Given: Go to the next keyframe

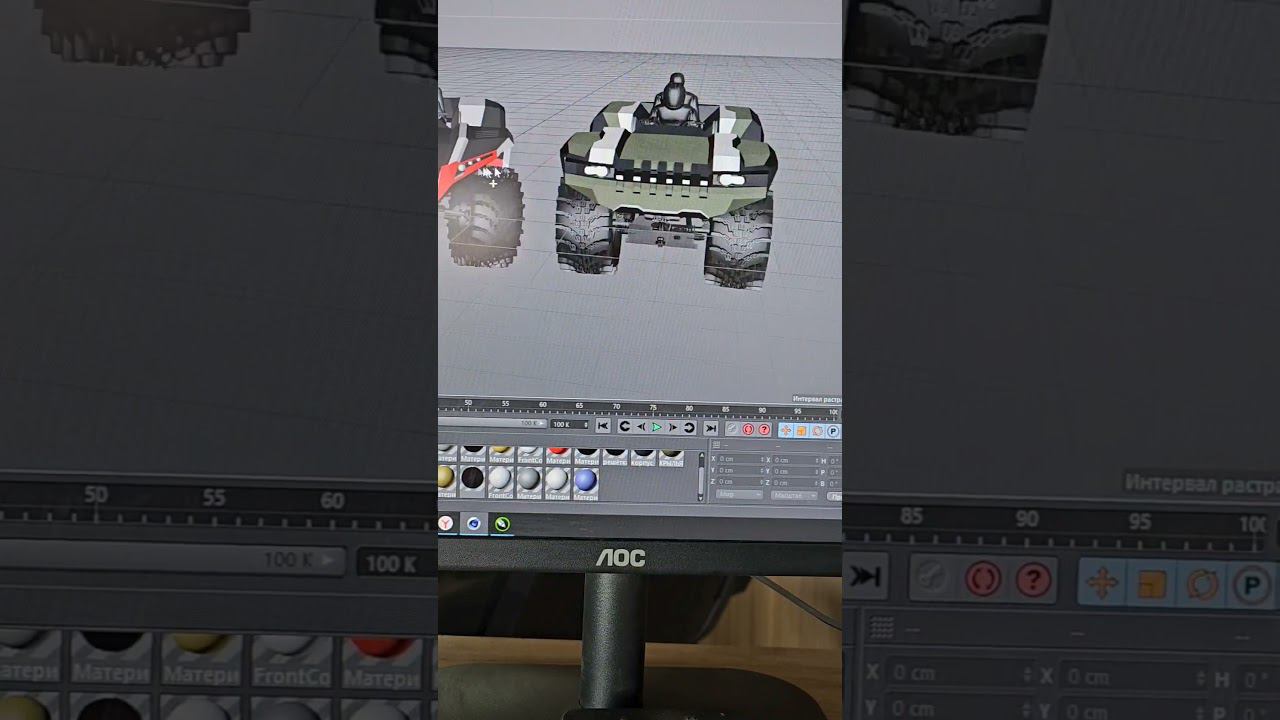Looking at the screenshot, I should tap(689, 427).
